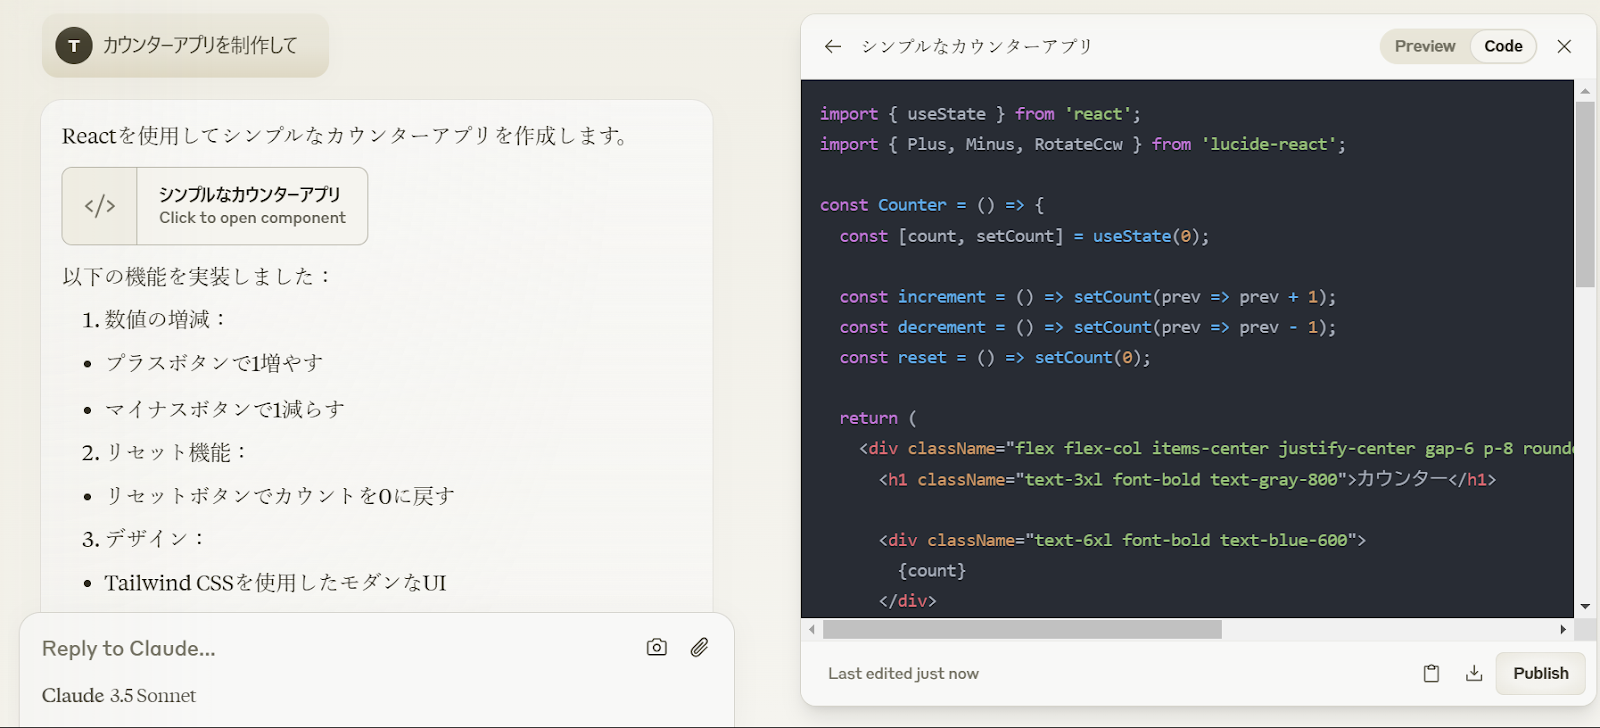Click the 'return (' code line
Viewport: 1600px width, 728px height.
(x=878, y=418)
